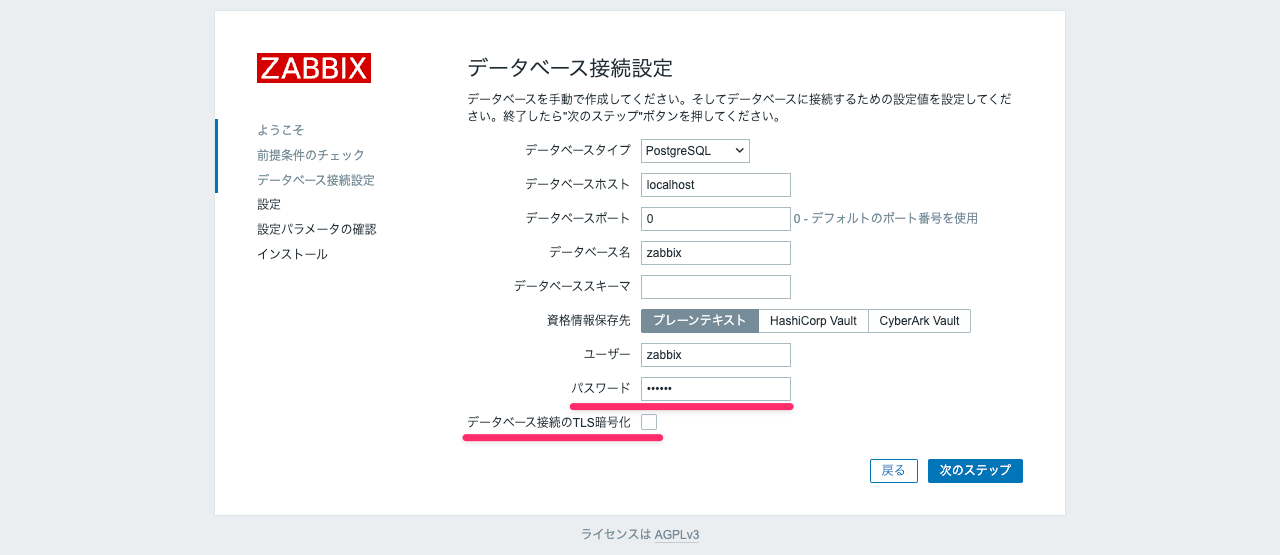
Task: Click the 戻る button
Action: coord(894,471)
